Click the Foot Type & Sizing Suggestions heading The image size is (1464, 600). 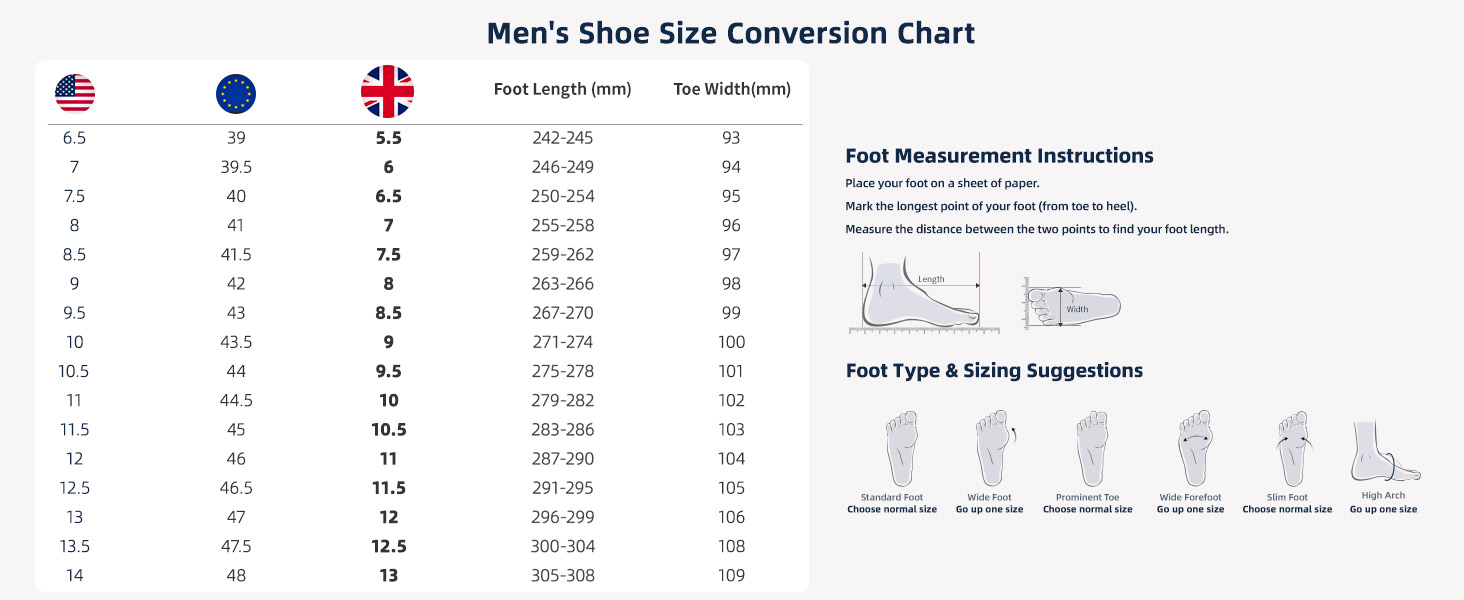pyautogui.click(x=994, y=371)
